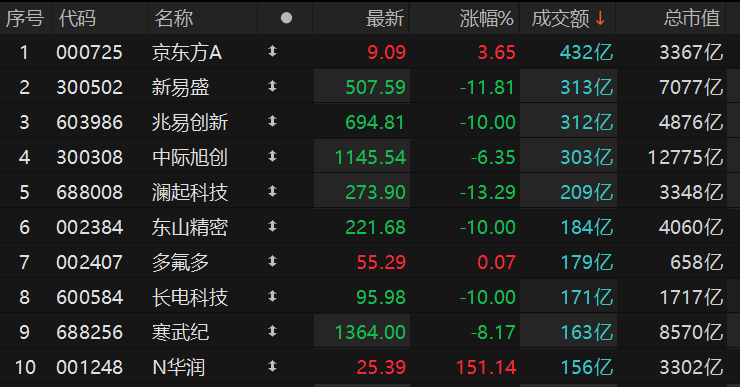This screenshot has height=387, width=740.
Task: Click market cap 7077亿
Action: click(x=691, y=87)
